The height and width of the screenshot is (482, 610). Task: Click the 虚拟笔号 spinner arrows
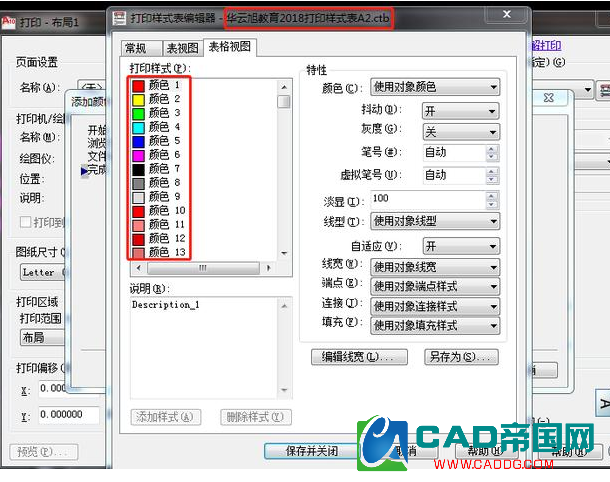492,175
